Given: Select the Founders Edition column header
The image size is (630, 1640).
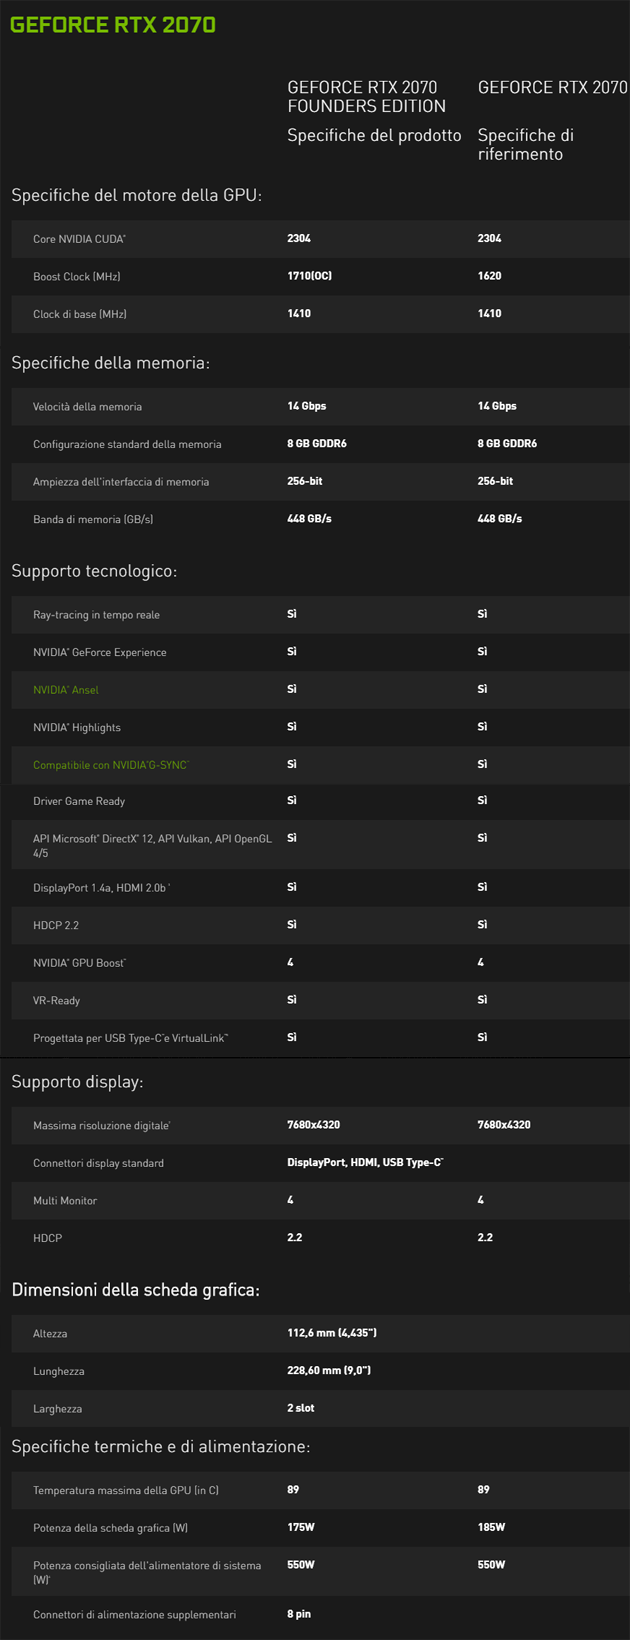Looking at the screenshot, I should point(366,97).
